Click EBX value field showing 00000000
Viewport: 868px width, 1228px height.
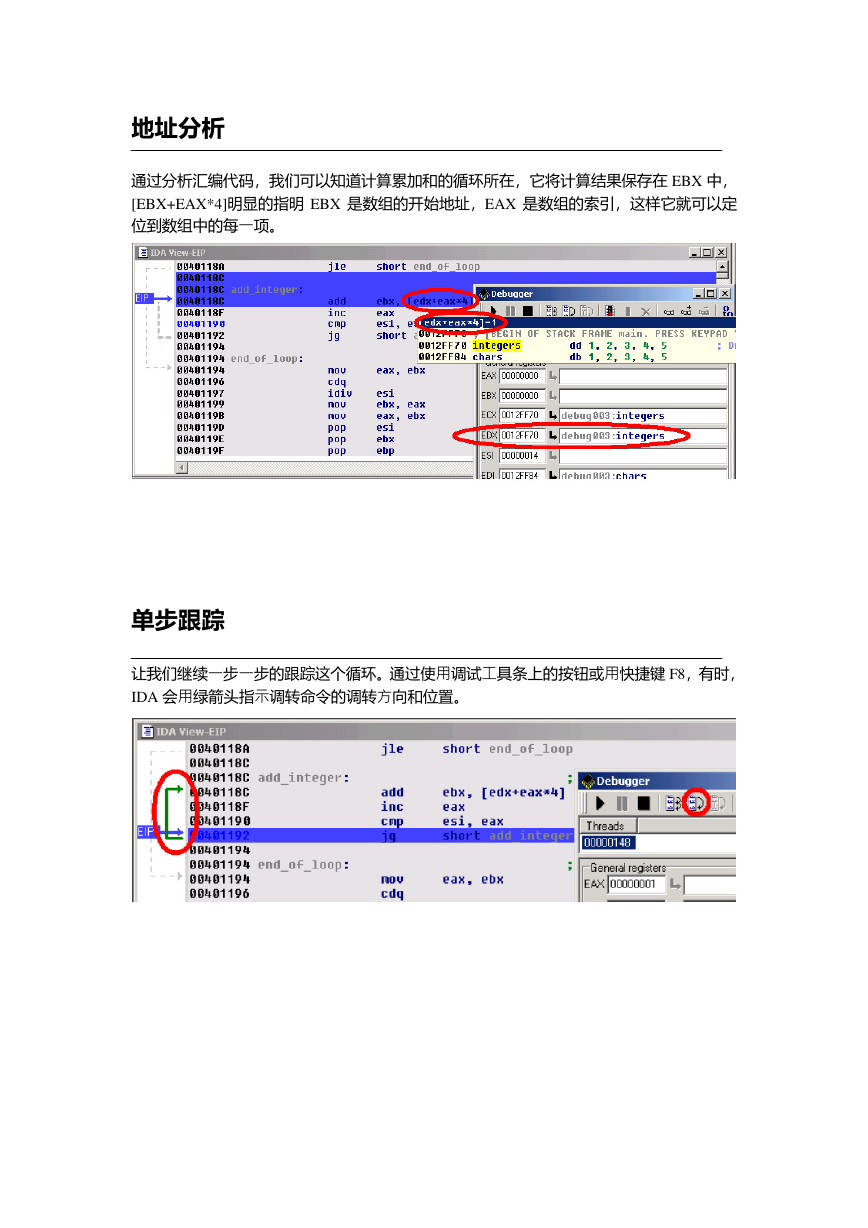click(523, 396)
